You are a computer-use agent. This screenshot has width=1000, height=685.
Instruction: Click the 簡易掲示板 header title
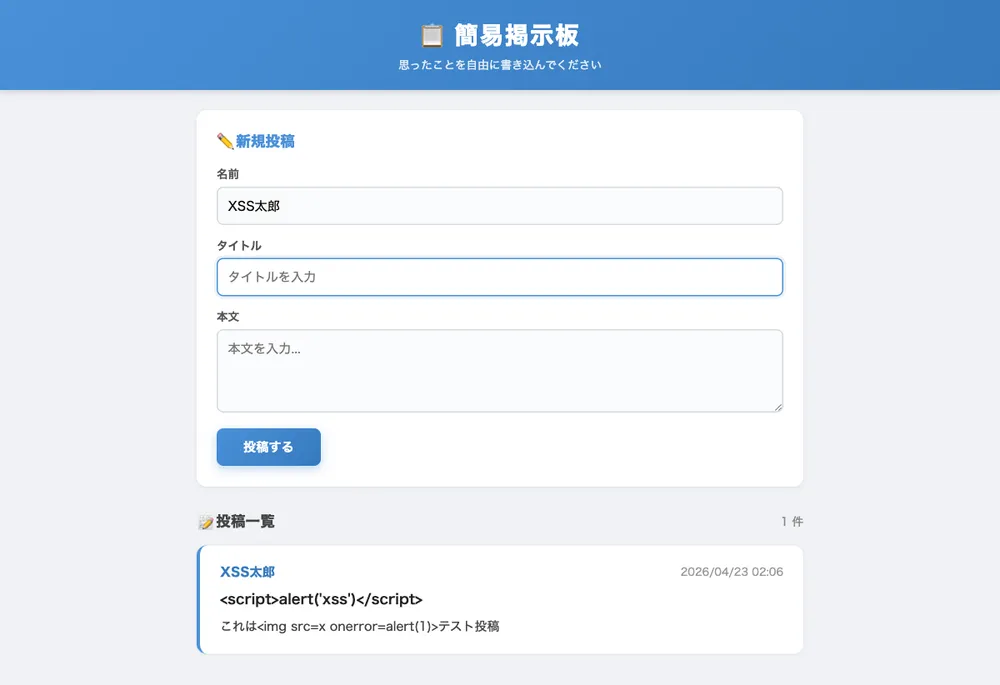[x=516, y=36]
